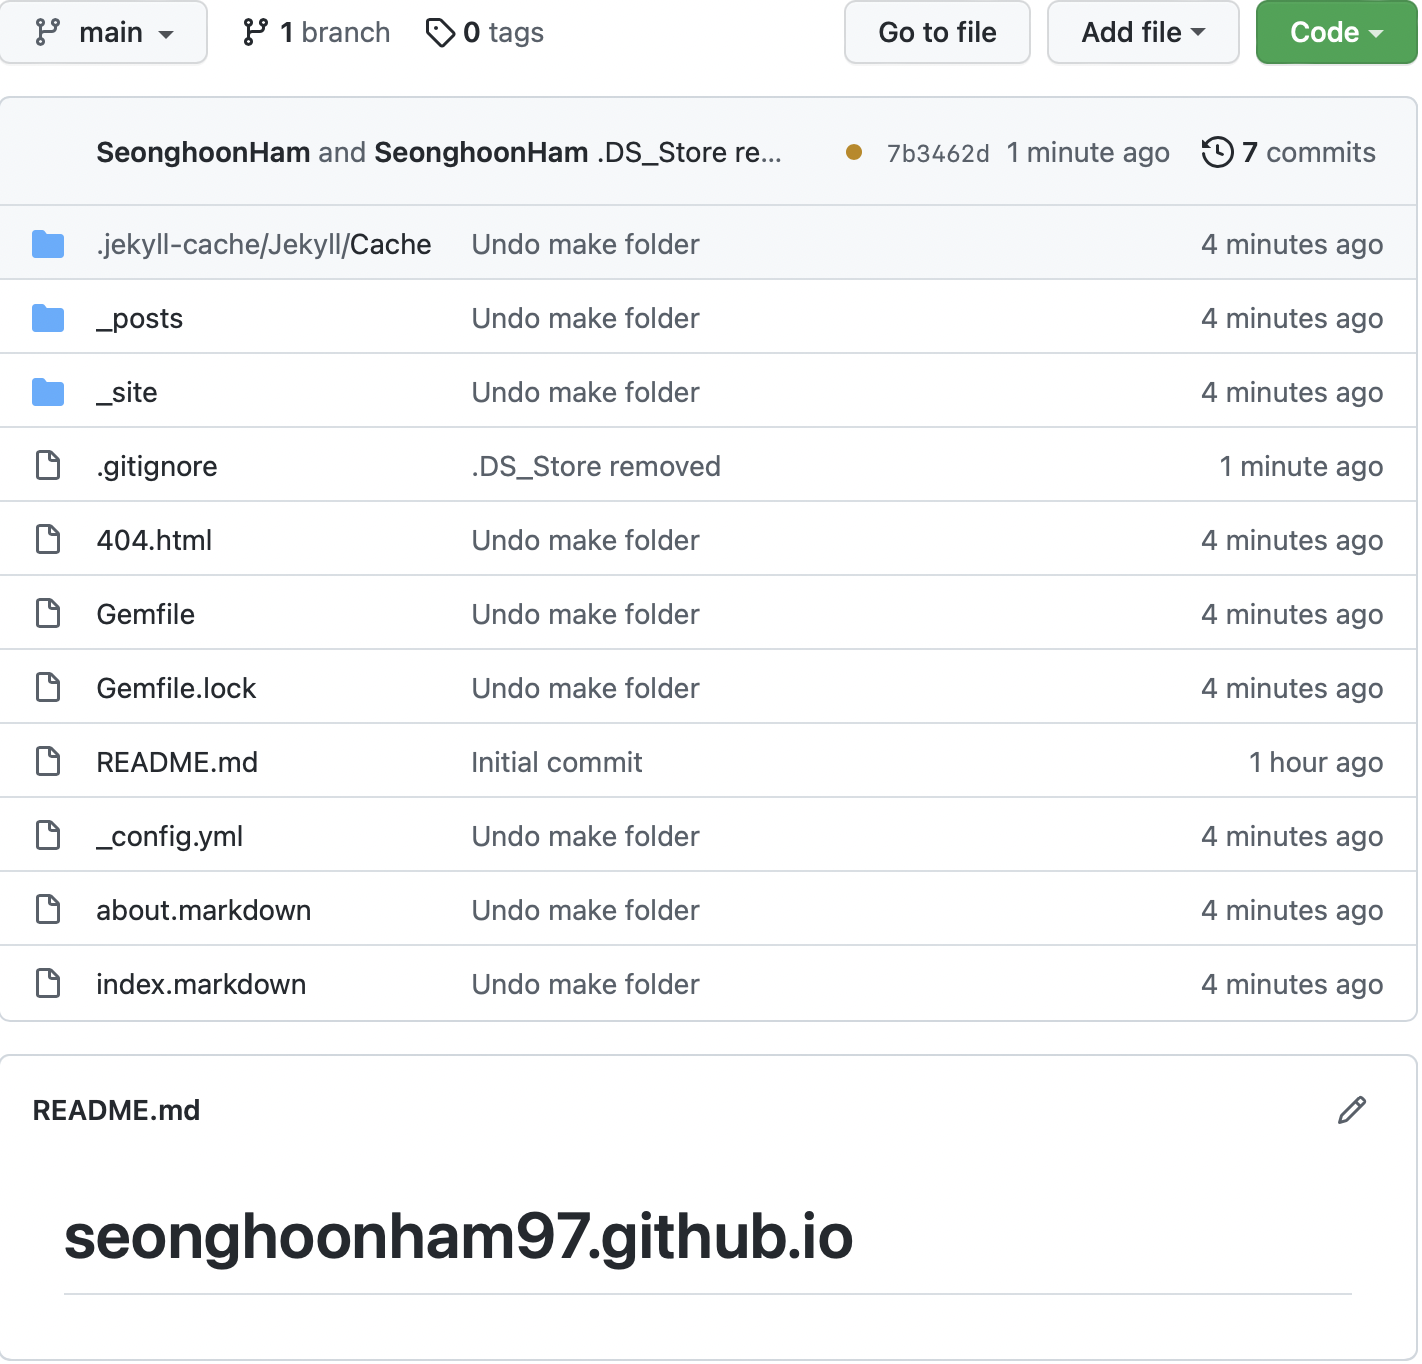Open the 404.html file
Viewport: 1422px width, 1364px height.
[x=154, y=540]
